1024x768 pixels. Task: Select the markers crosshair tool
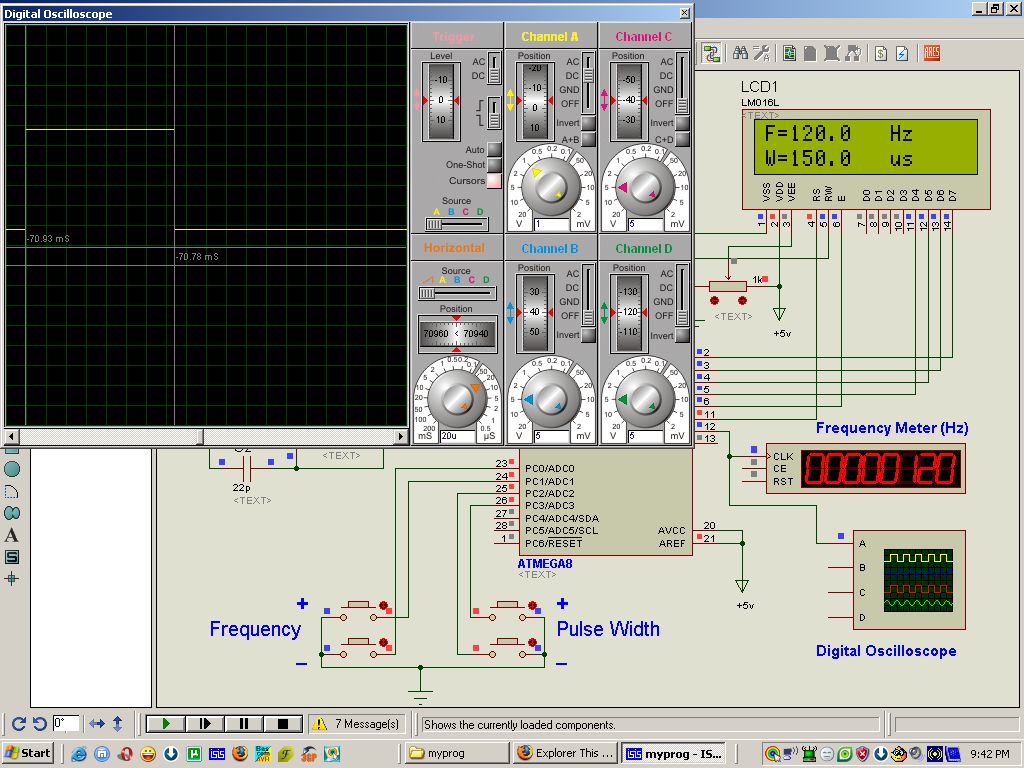click(x=12, y=579)
